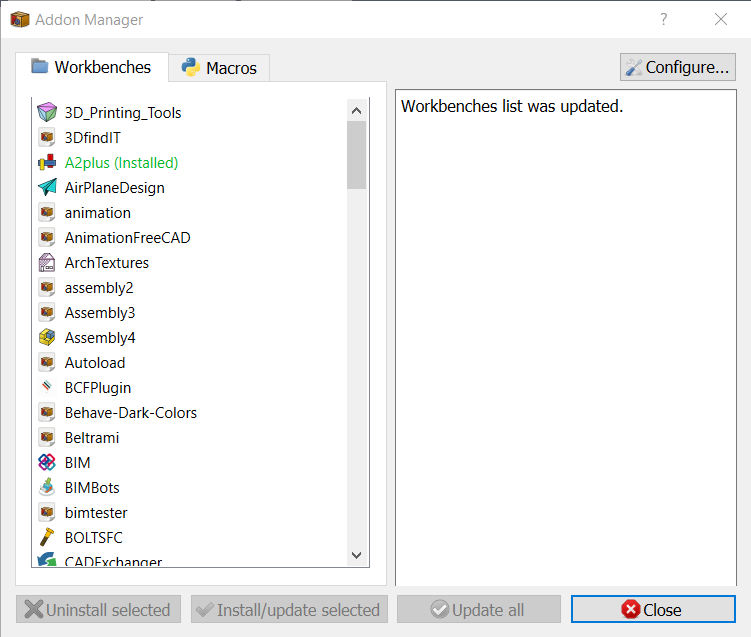Select BCFPlugin in the list
Screen dimensions: 751x637
[98, 388]
